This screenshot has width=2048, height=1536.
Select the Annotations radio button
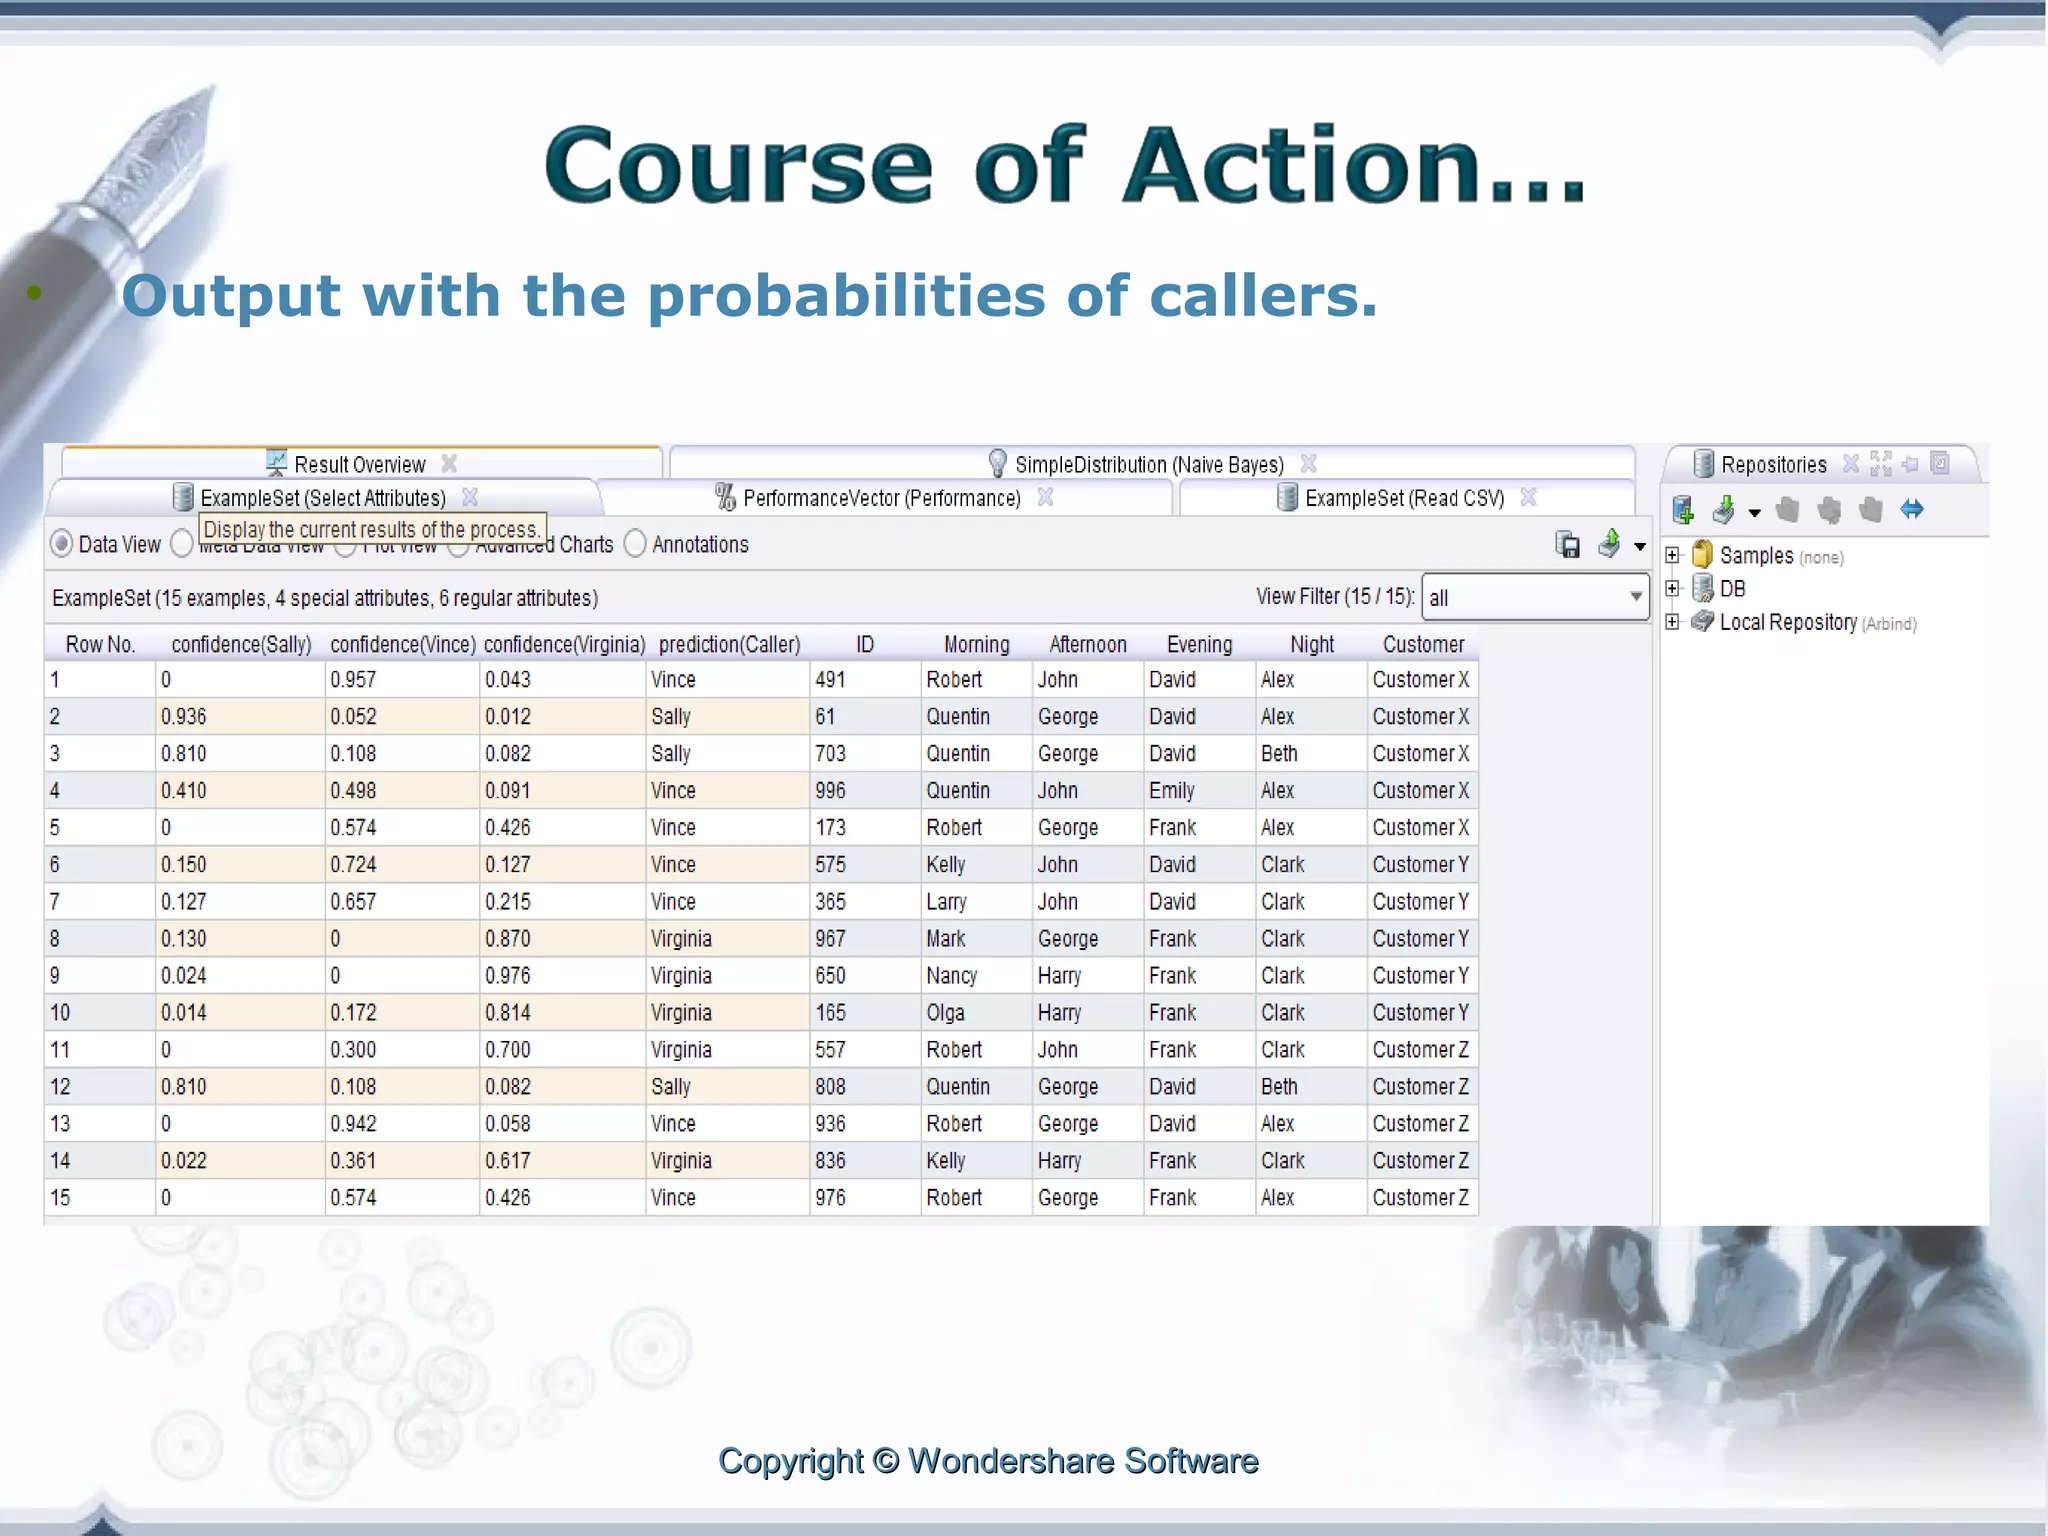pyautogui.click(x=635, y=543)
